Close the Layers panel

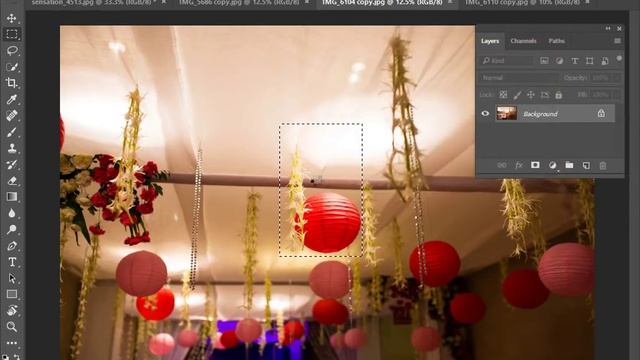(619, 29)
